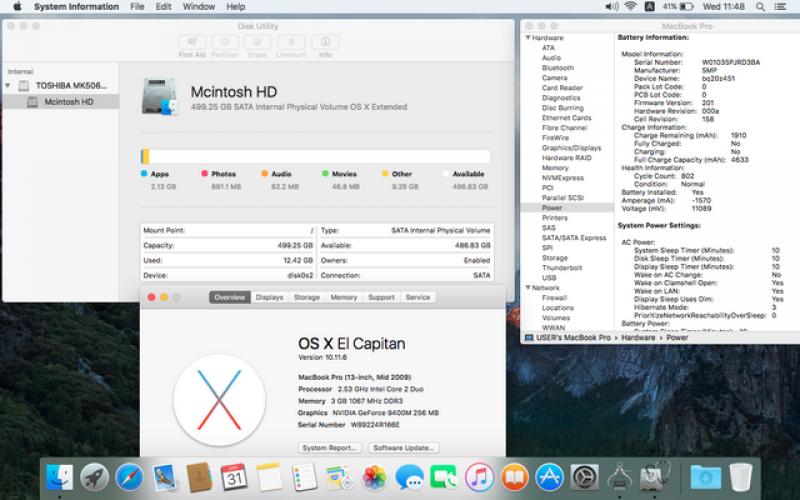
Task: Collapse Network section triangle in sidebar
Action: click(x=528, y=287)
